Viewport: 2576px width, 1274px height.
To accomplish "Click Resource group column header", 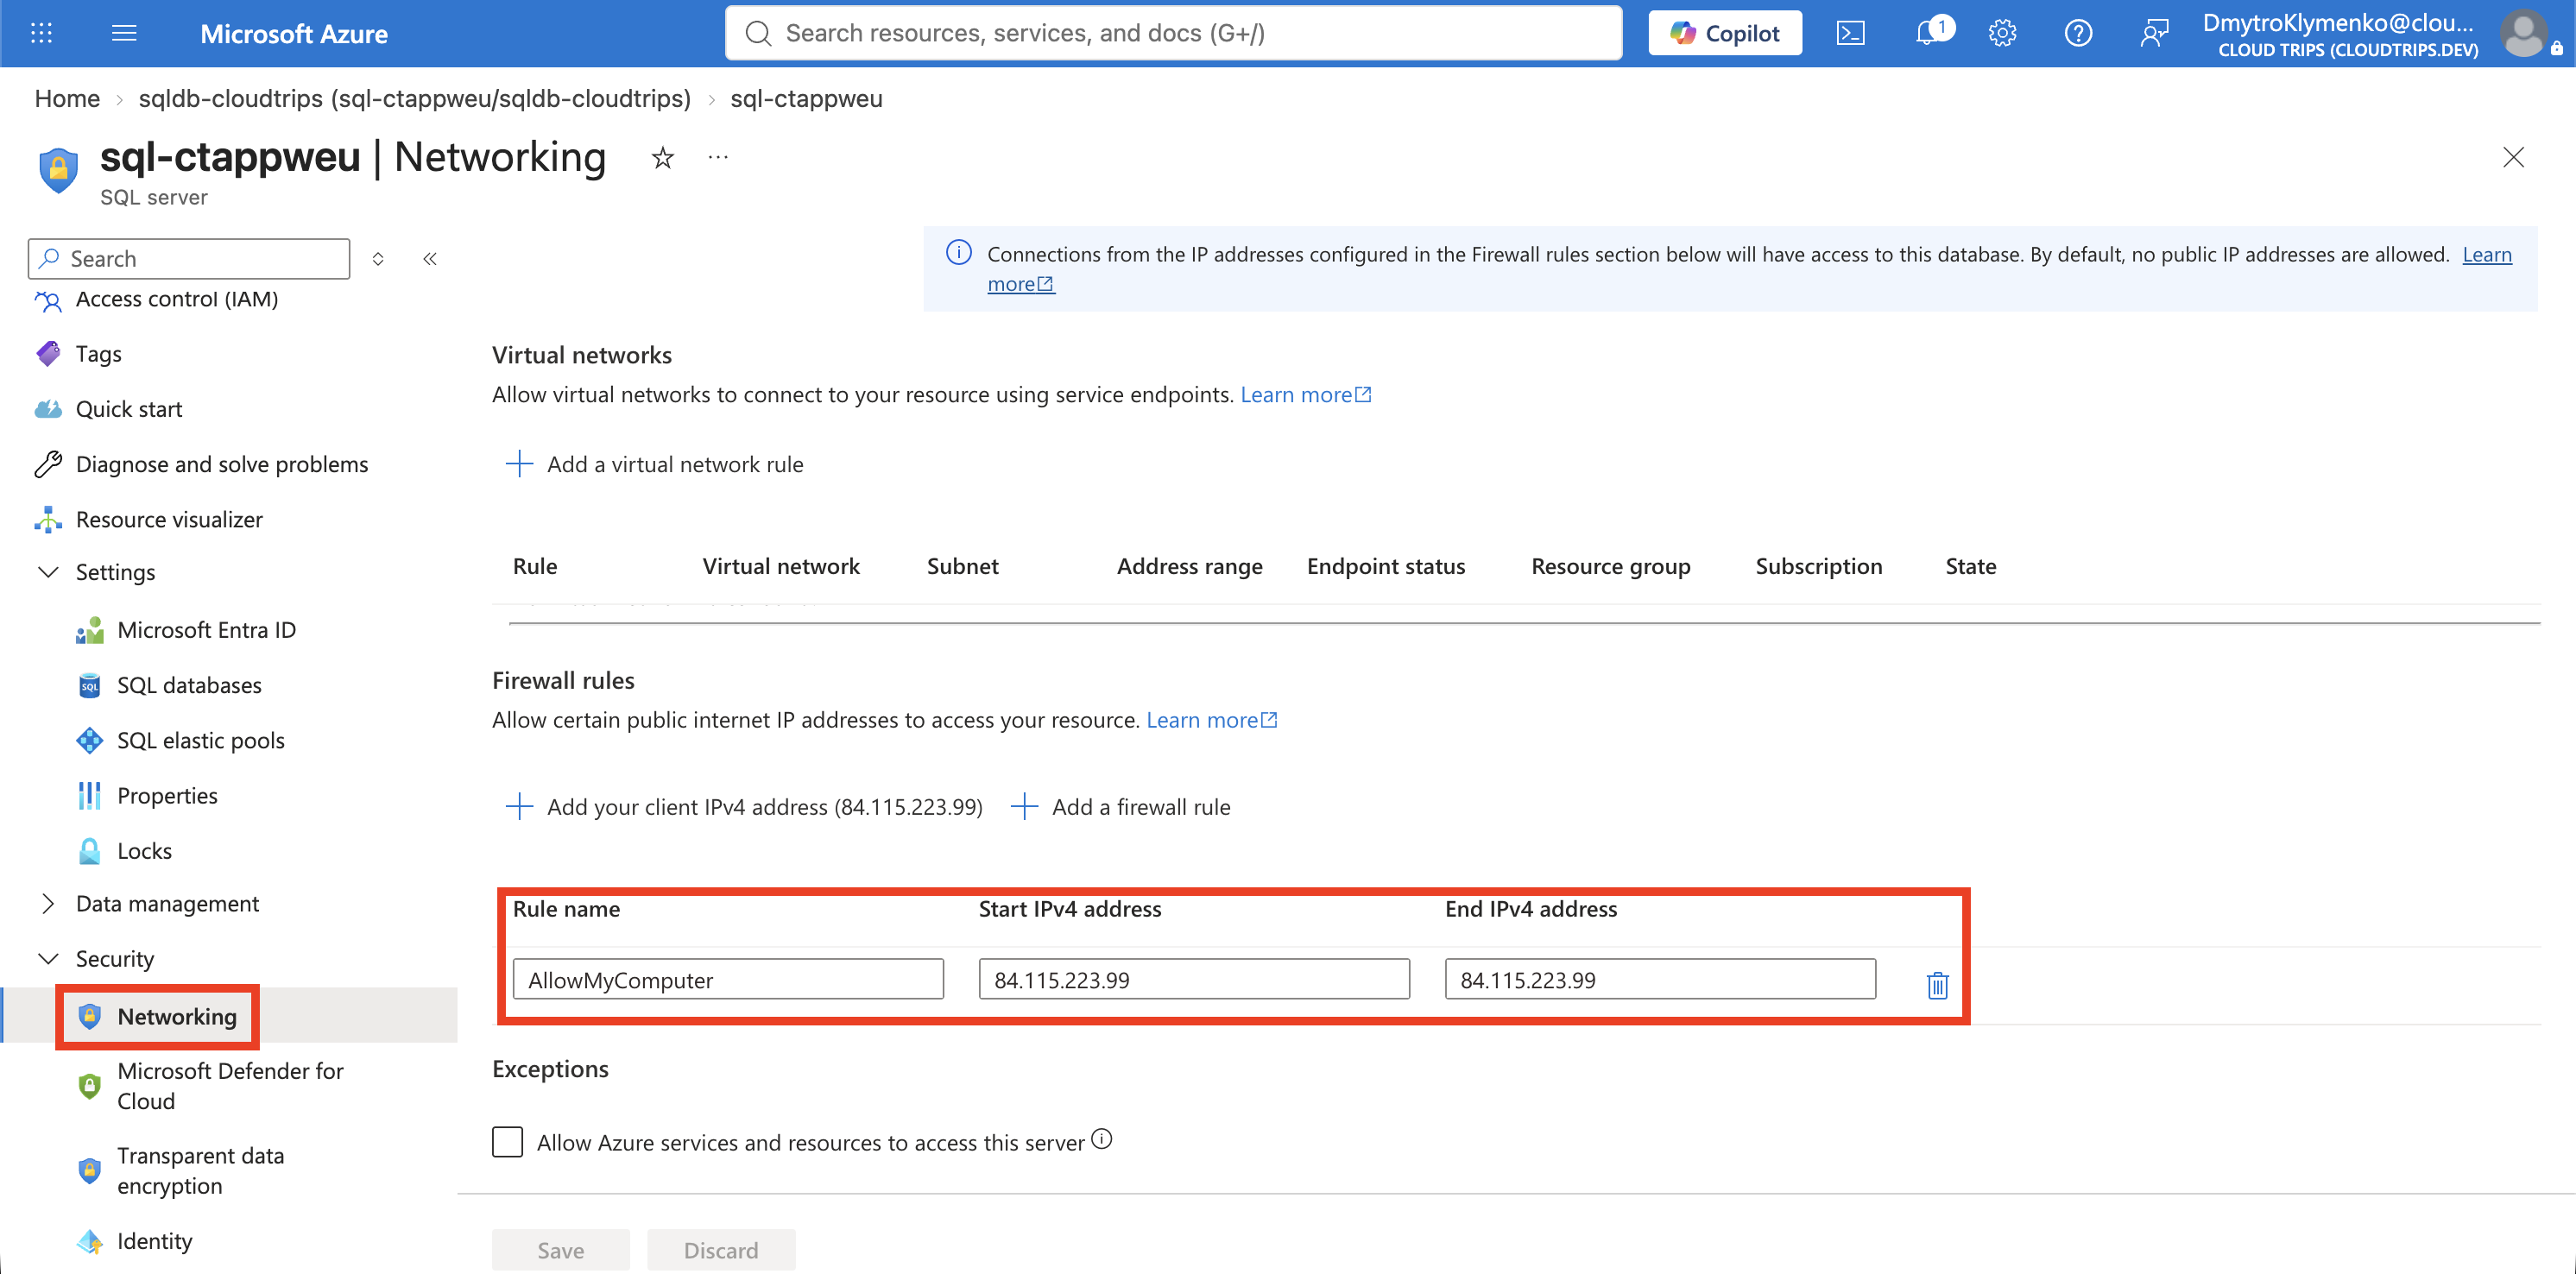I will (x=1611, y=565).
